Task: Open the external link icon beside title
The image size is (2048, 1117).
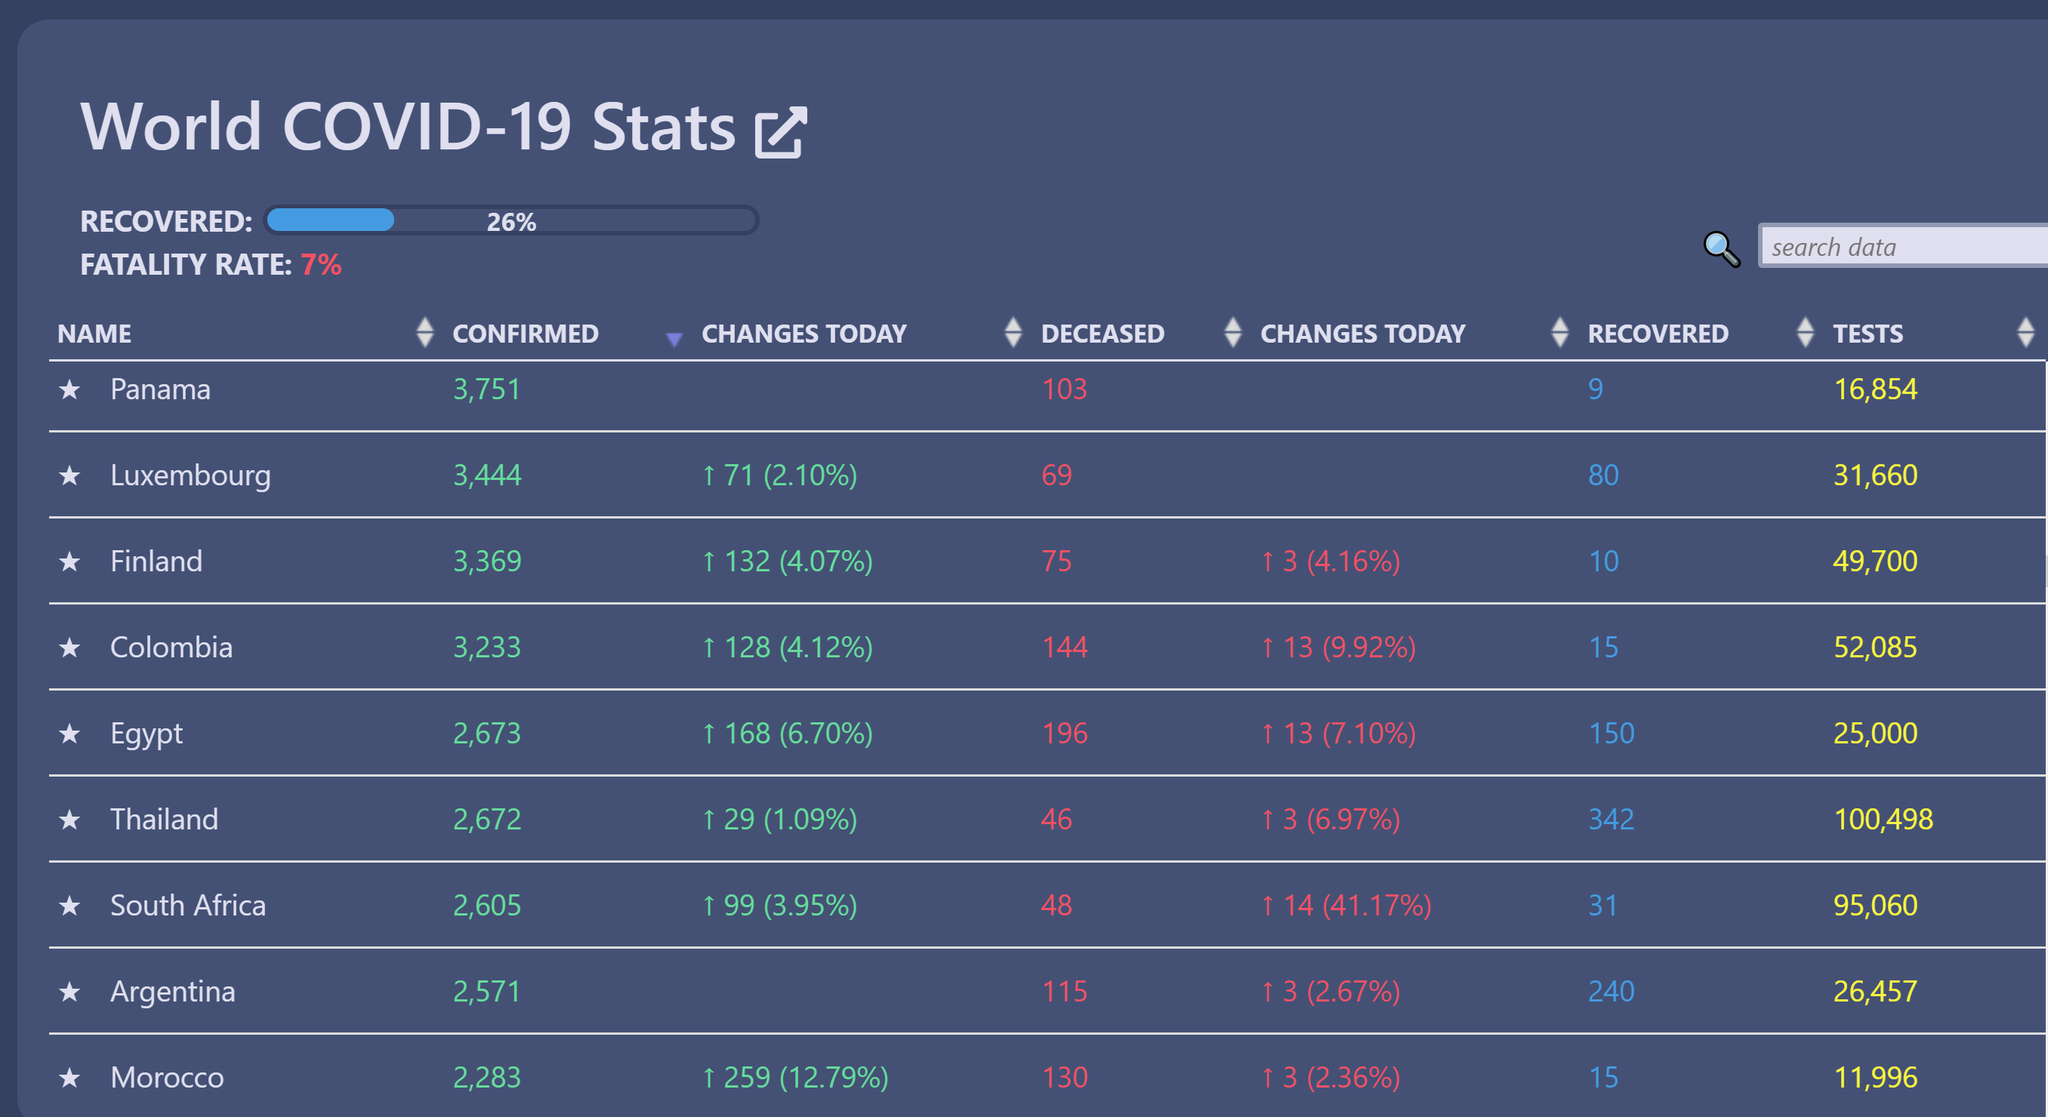Action: [x=781, y=132]
